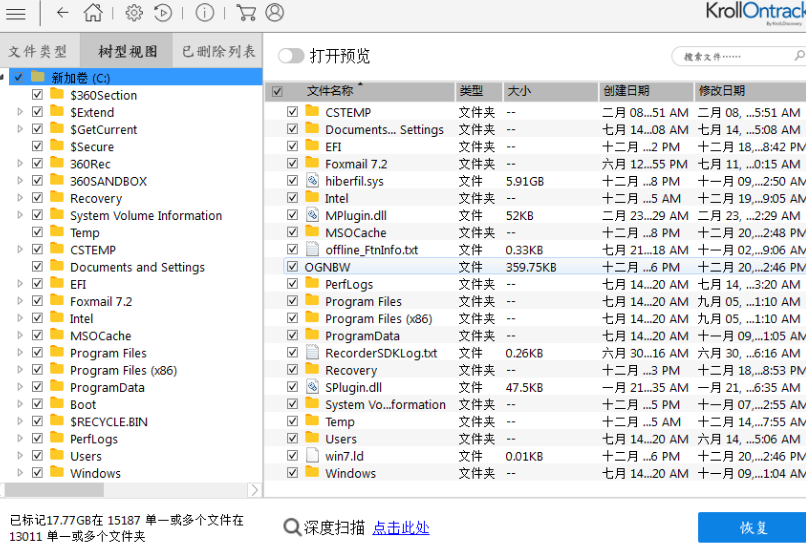The image size is (806, 548).
Task: Toggle the 打开预览 preview switch
Action: tap(291, 56)
